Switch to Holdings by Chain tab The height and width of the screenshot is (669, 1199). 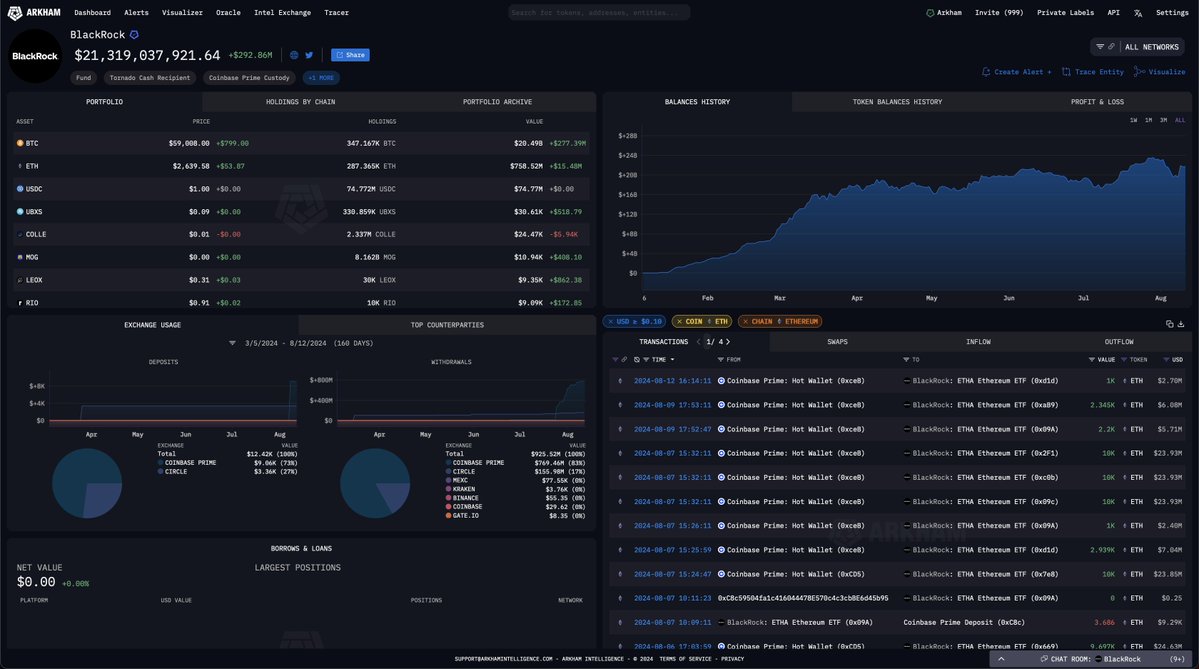[x=301, y=102]
